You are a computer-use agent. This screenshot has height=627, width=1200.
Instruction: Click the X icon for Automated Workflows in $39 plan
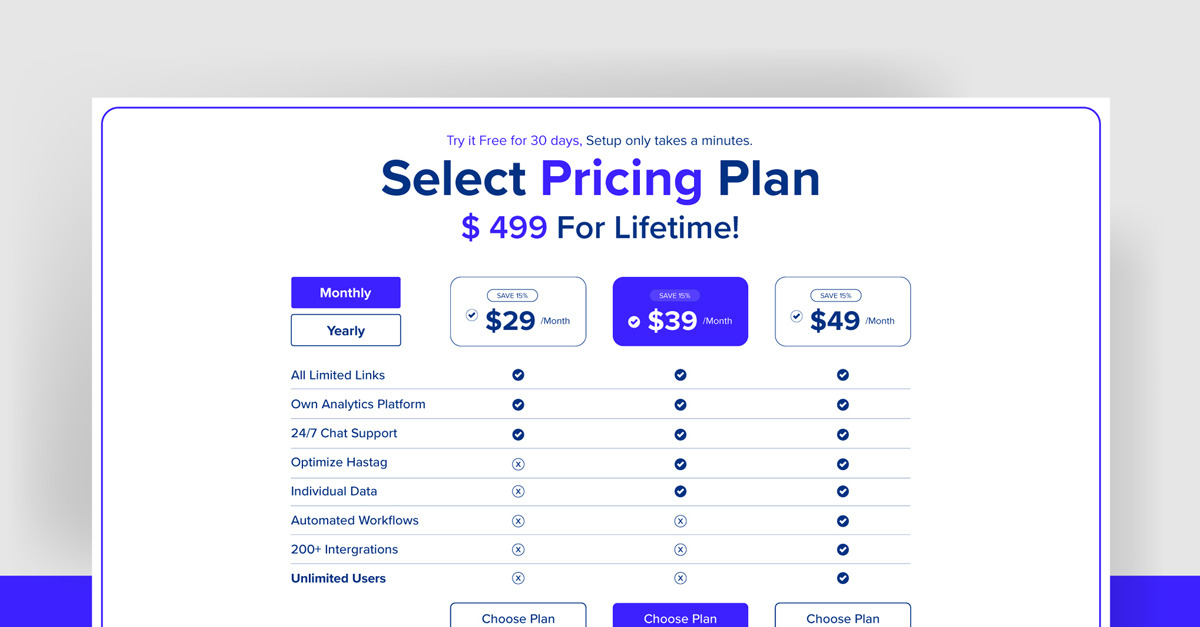680,520
